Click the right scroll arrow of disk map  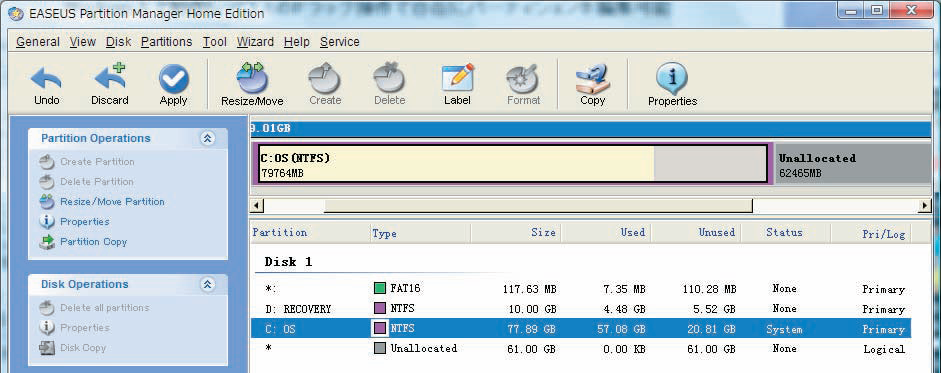coord(925,206)
